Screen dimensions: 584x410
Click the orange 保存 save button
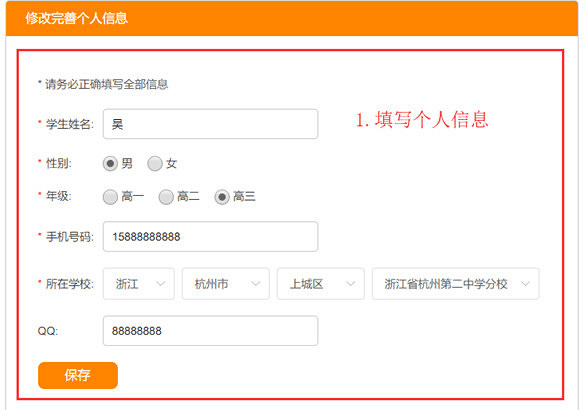(x=78, y=375)
